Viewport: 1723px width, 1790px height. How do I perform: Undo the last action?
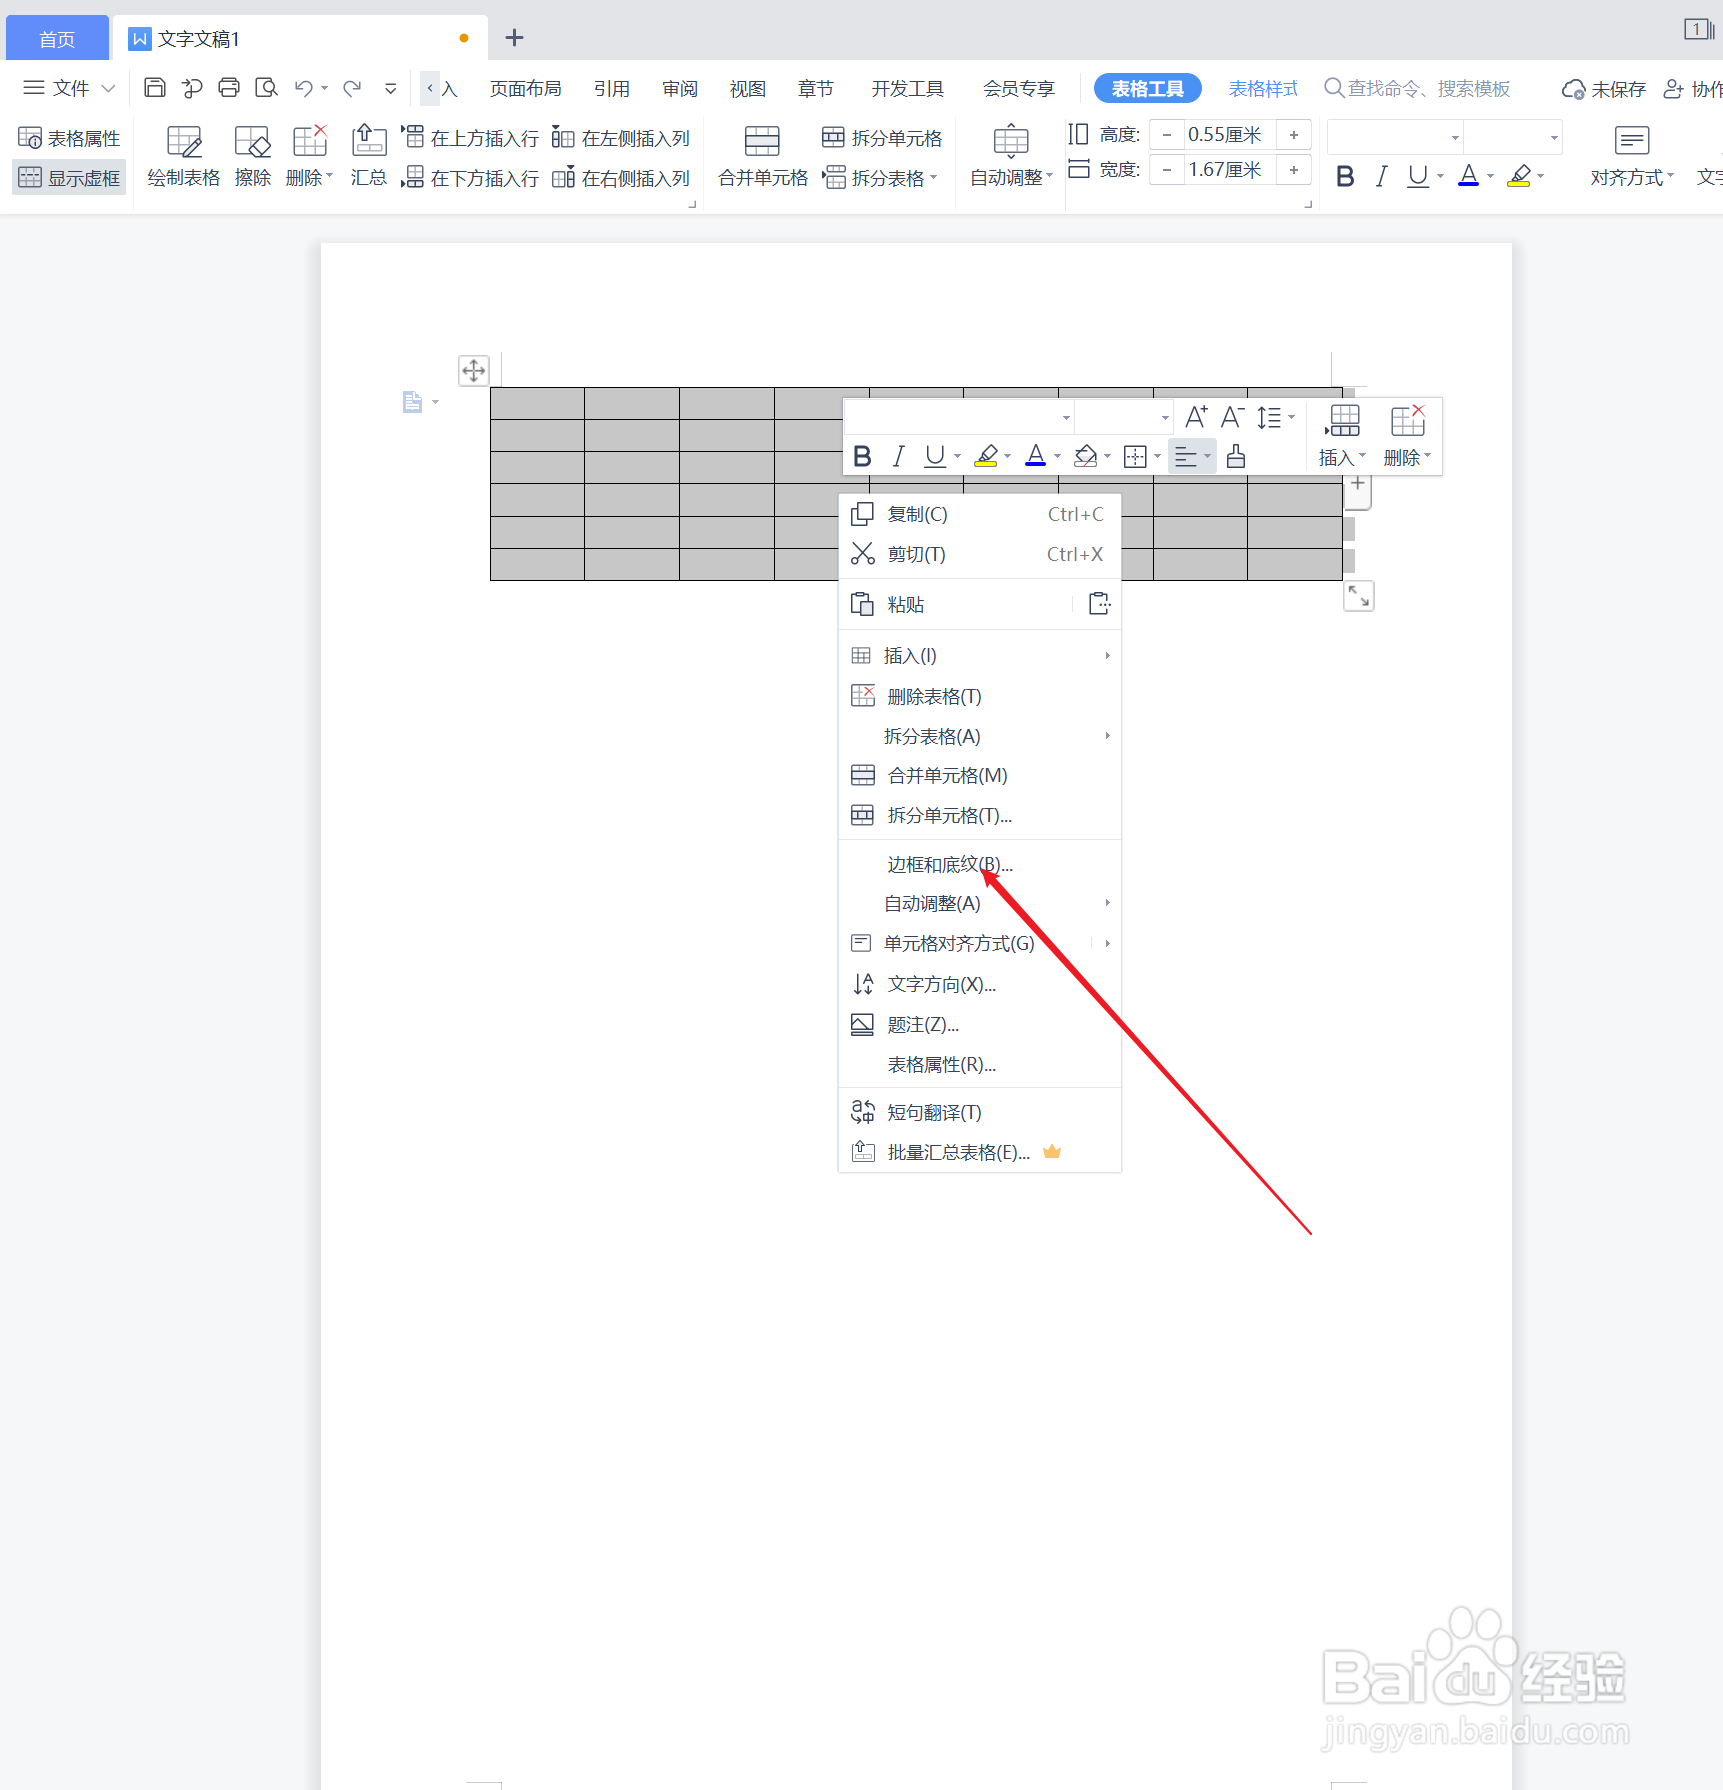pos(303,88)
